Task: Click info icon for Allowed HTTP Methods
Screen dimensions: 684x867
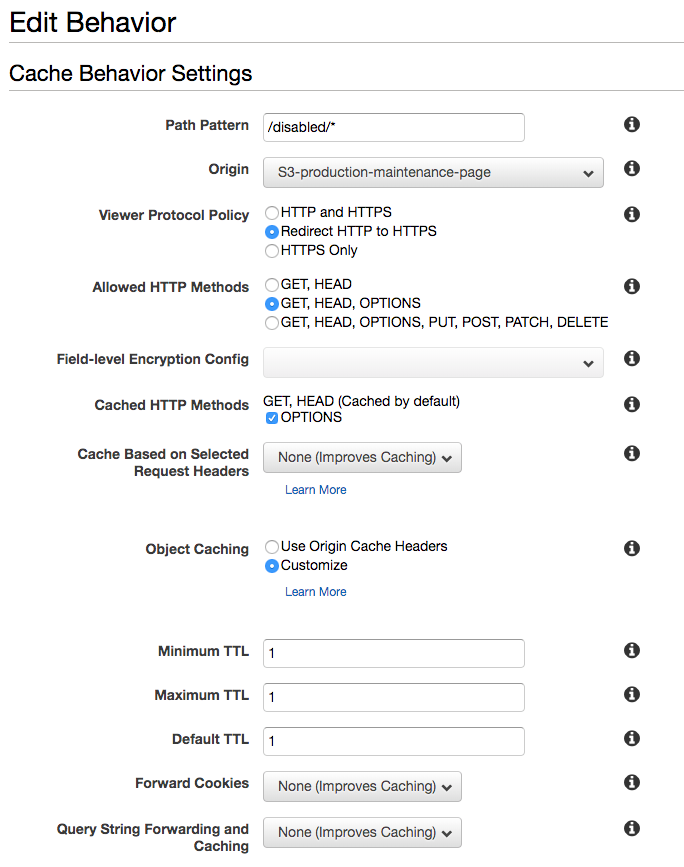Action: coord(631,286)
